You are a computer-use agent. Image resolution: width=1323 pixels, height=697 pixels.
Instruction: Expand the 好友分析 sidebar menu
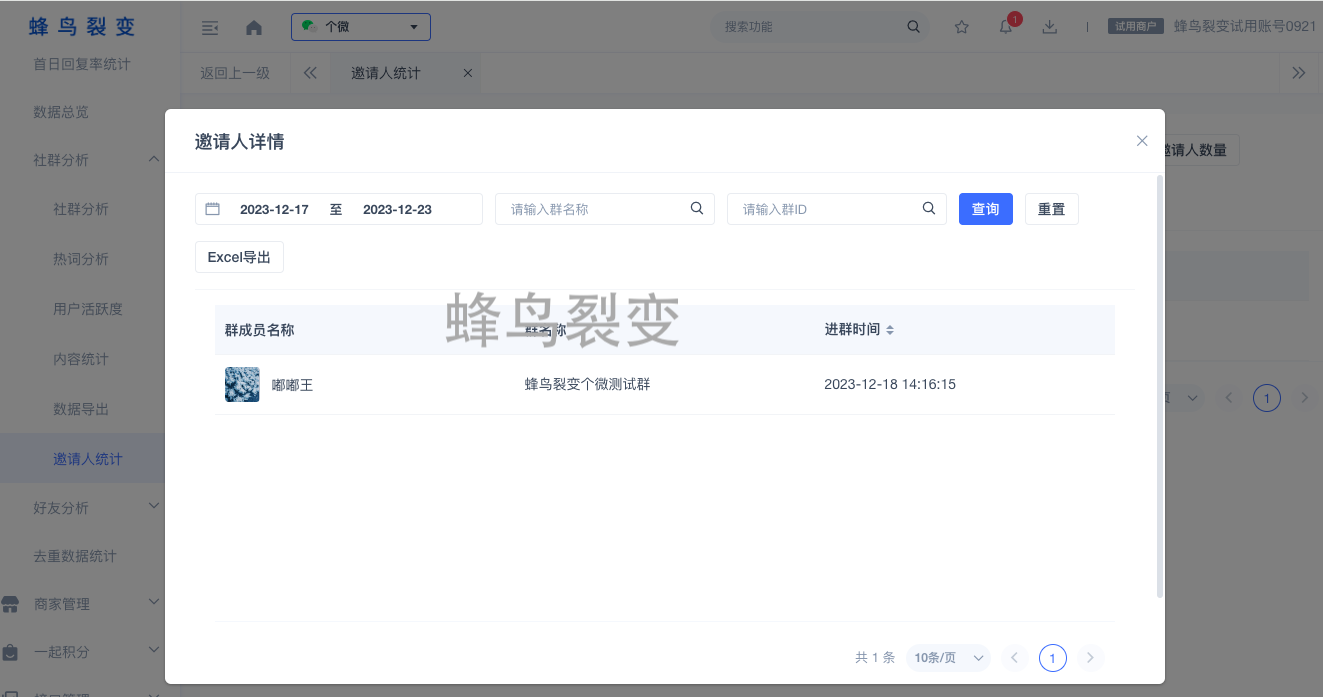coord(153,507)
